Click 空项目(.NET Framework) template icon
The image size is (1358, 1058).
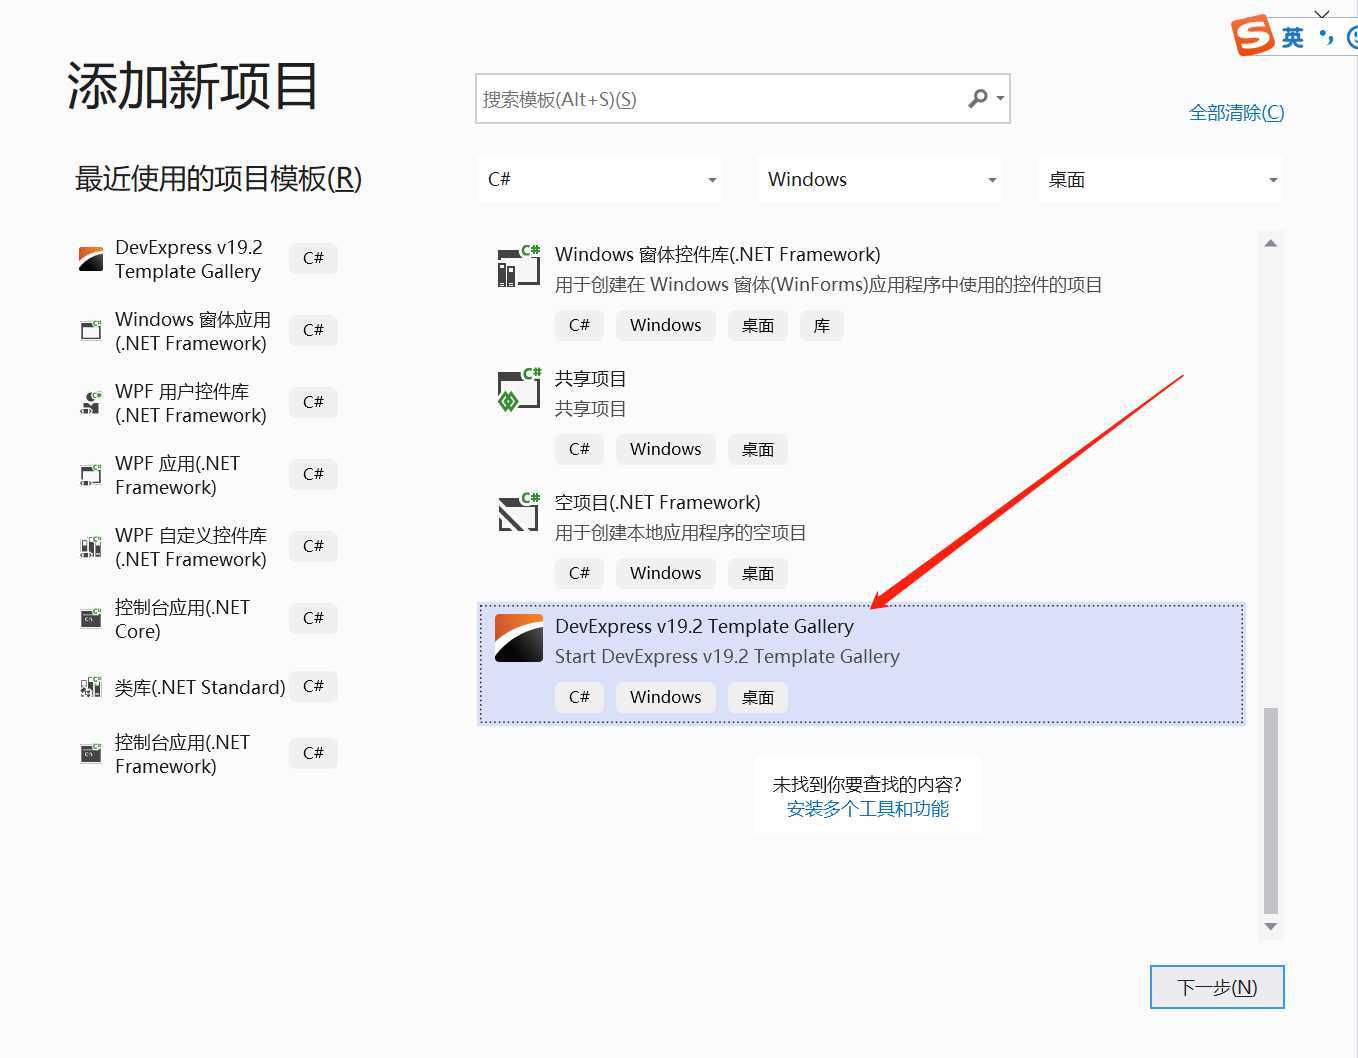pyautogui.click(x=518, y=514)
